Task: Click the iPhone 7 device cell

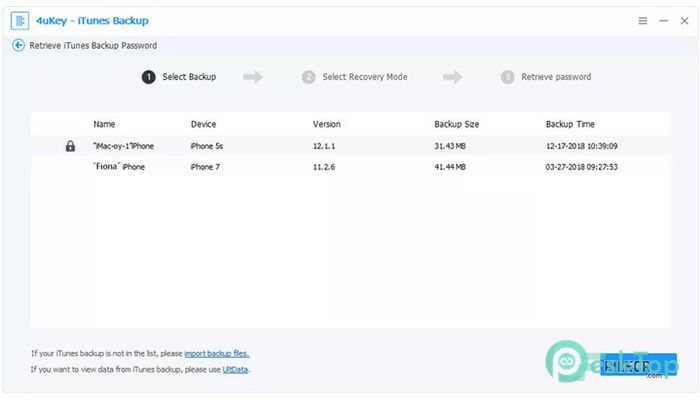Action: pyautogui.click(x=205, y=167)
